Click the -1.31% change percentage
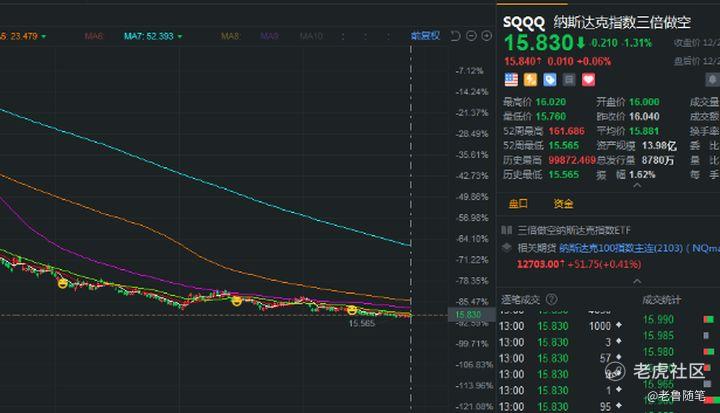Screen dimensions: 720x413 (x=637, y=43)
